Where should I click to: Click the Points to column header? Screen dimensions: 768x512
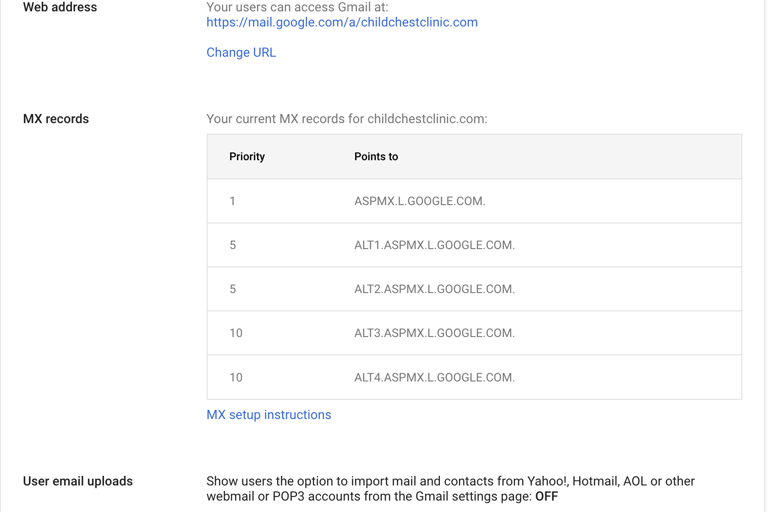tap(376, 157)
